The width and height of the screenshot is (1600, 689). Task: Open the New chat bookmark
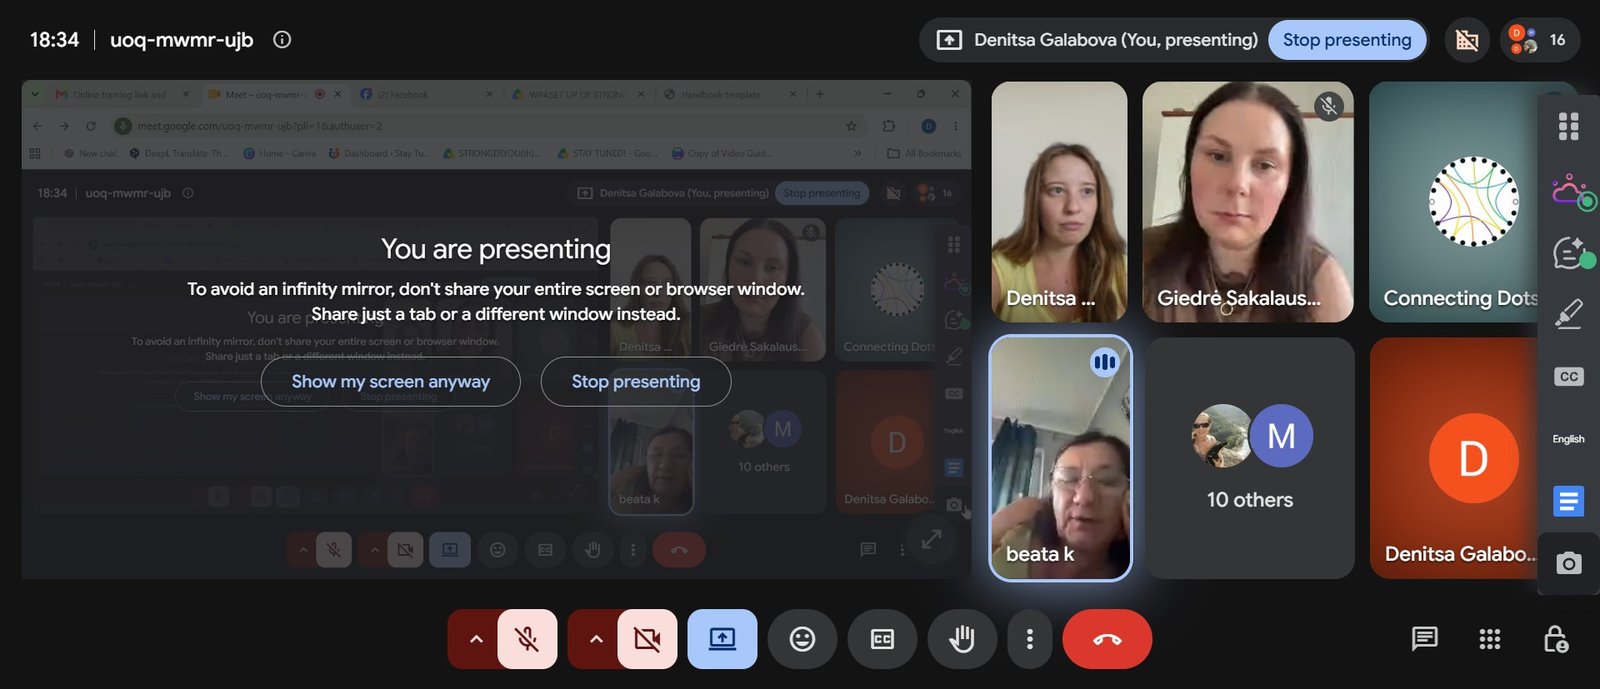[x=89, y=153]
